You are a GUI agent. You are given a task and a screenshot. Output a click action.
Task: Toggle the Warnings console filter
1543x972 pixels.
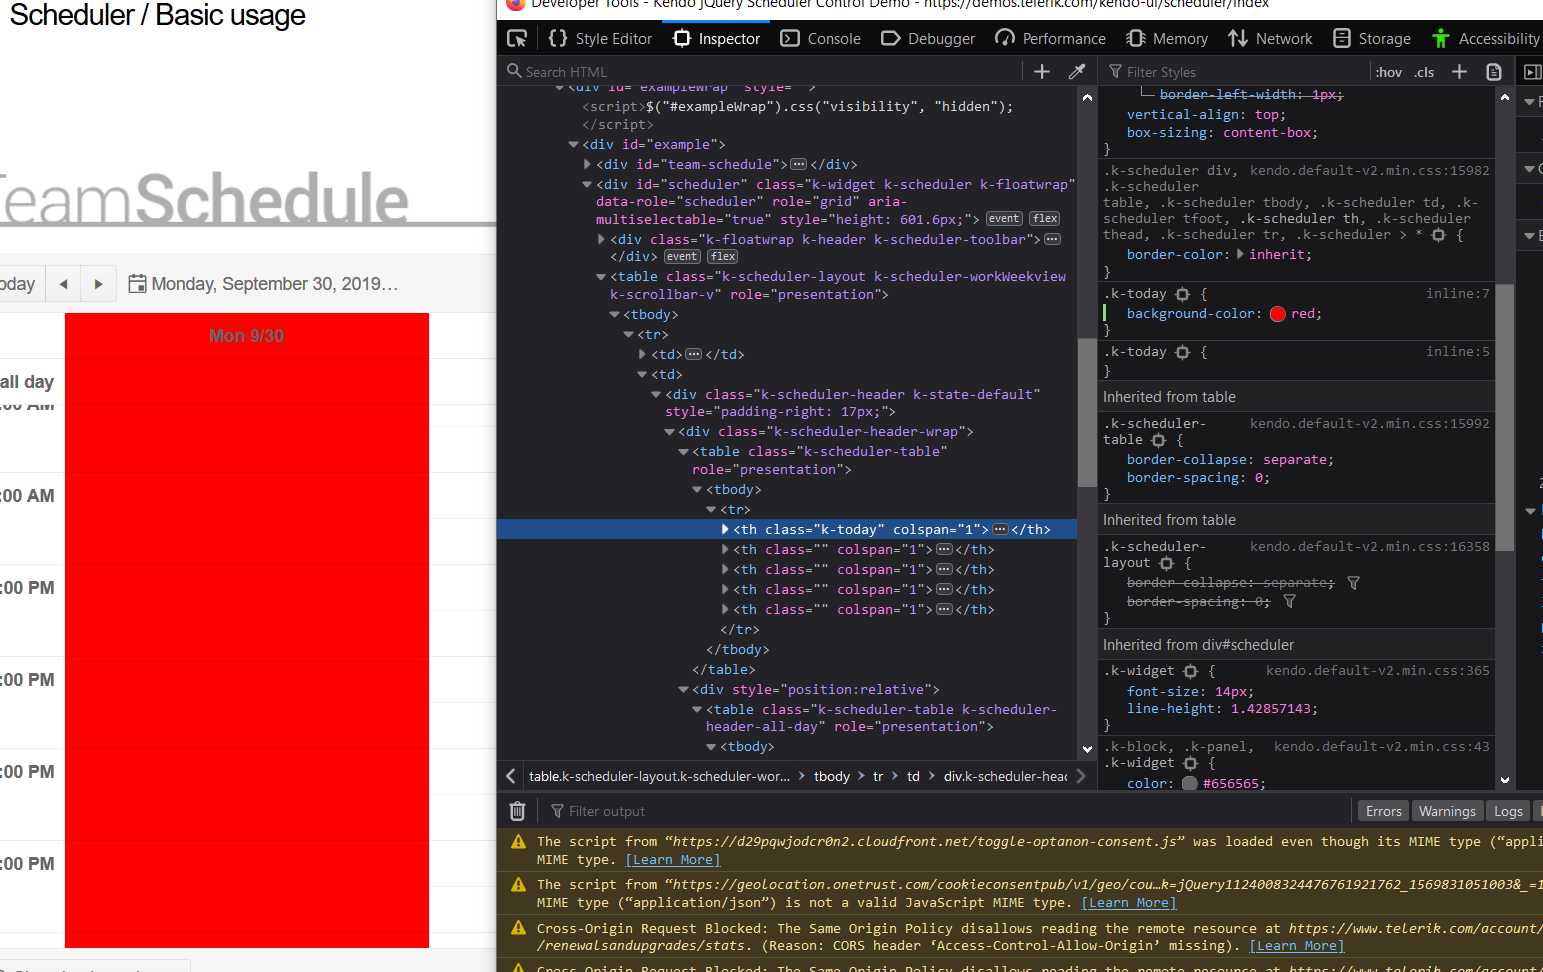tap(1446, 811)
